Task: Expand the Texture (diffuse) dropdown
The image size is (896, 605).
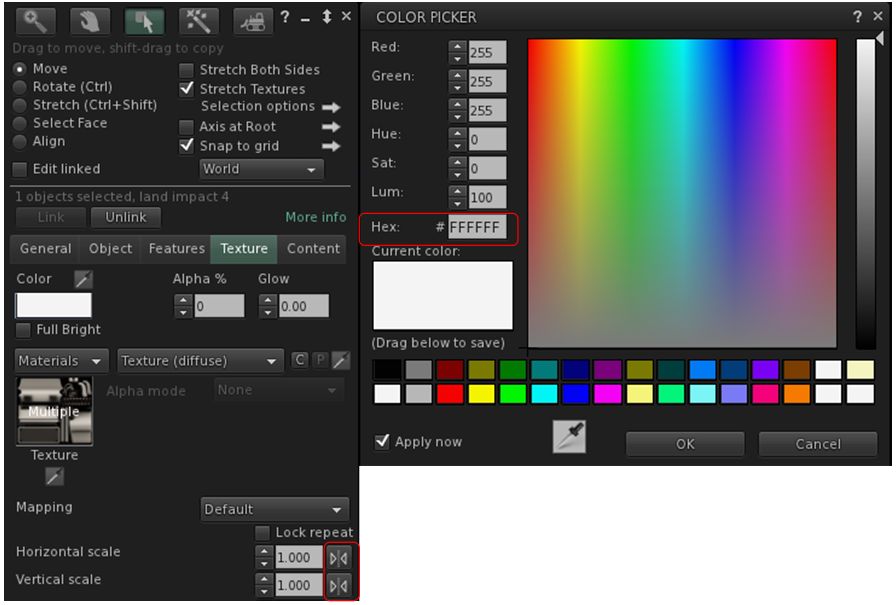Action: pos(200,361)
